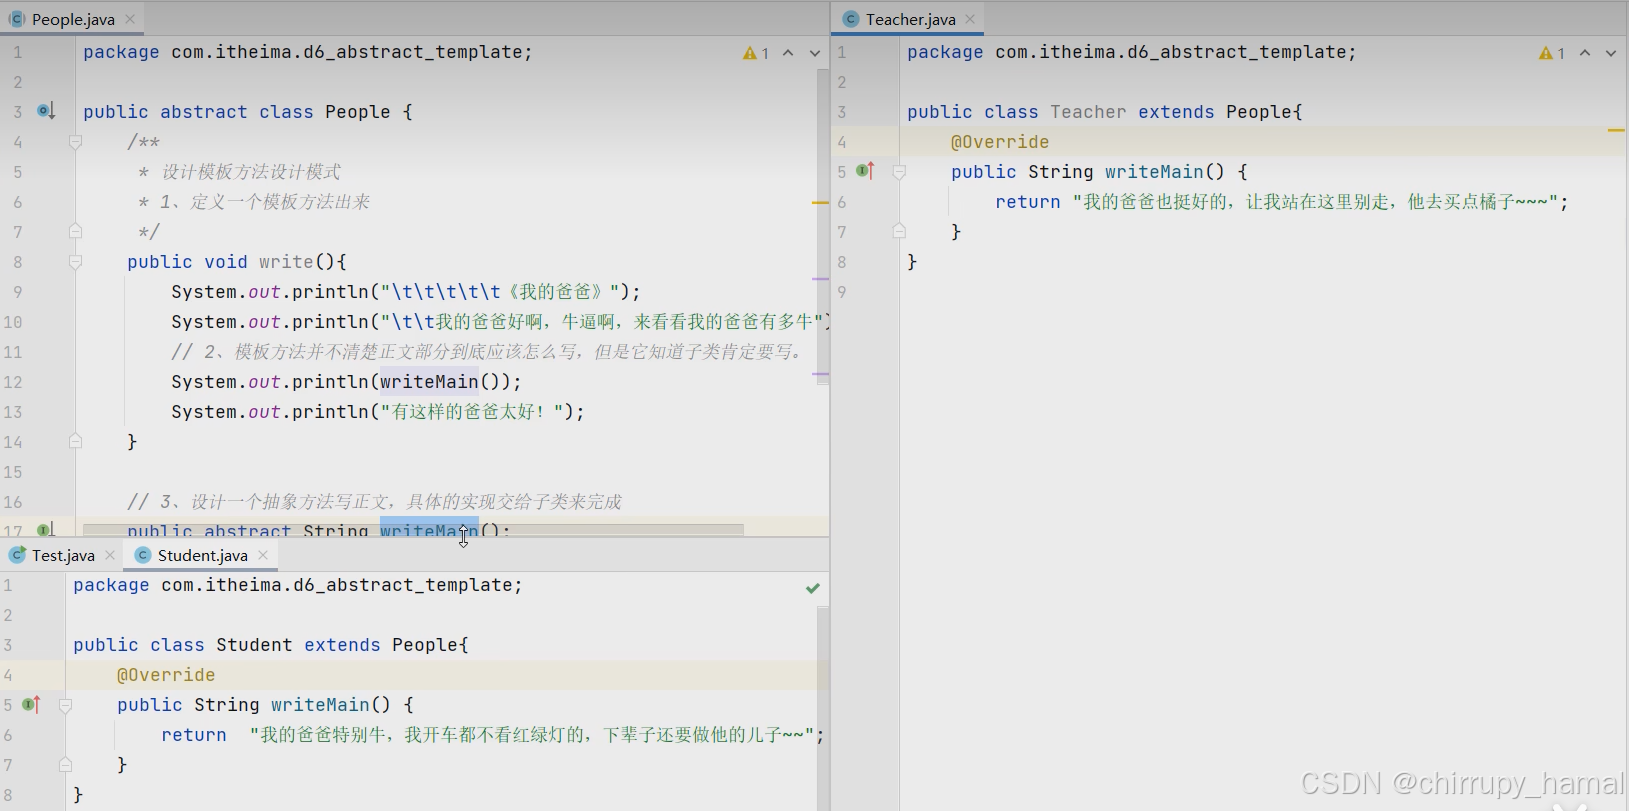
Task: Click line number 6 in Student.java gutter
Action: click(8, 735)
